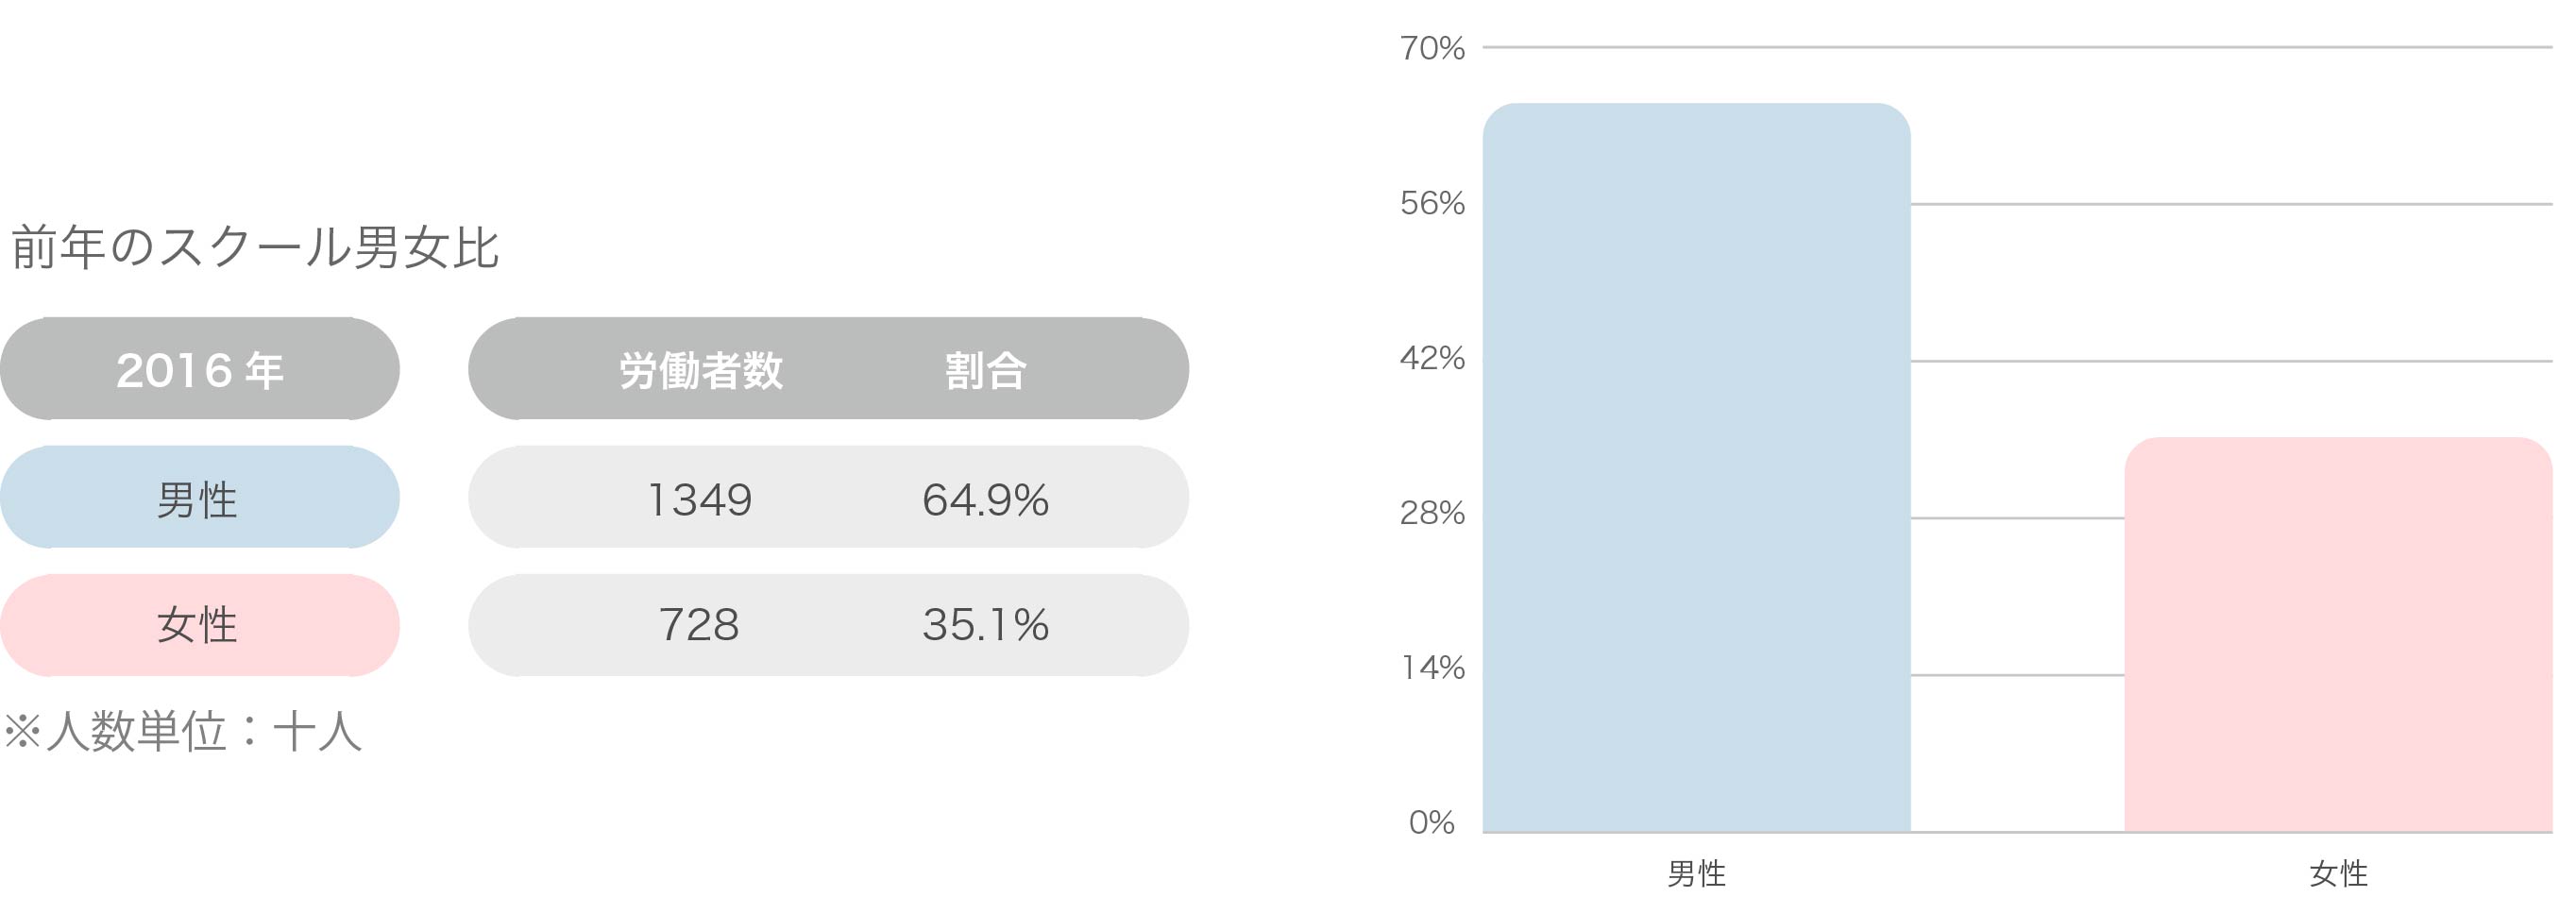
Task: Click the blue 男性 bar in chart
Action: pyautogui.click(x=1696, y=467)
